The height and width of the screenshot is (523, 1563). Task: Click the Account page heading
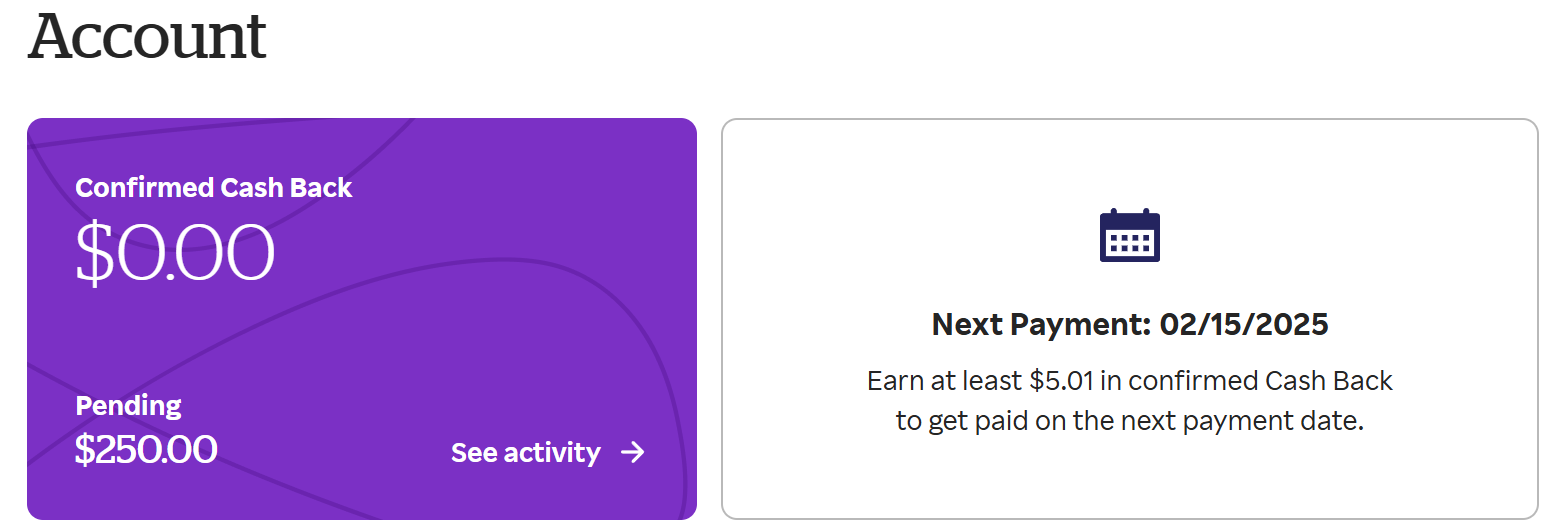pos(147,36)
